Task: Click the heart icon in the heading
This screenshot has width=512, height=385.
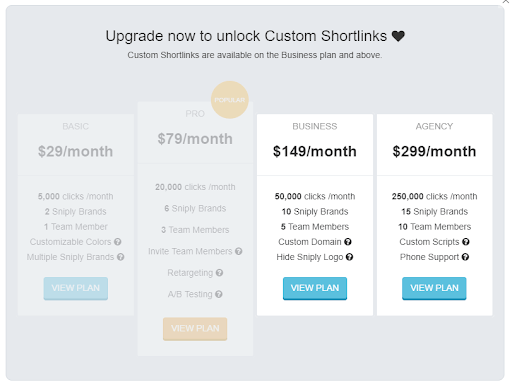Action: 398,36
